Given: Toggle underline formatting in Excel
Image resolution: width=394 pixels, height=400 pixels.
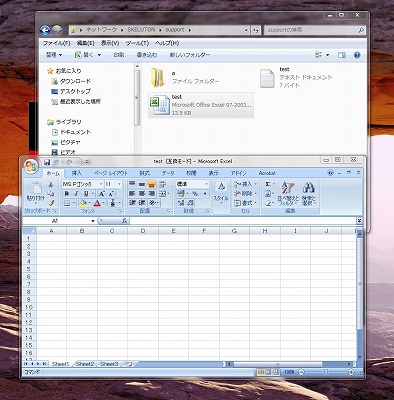Looking at the screenshot, I should click(86, 194).
